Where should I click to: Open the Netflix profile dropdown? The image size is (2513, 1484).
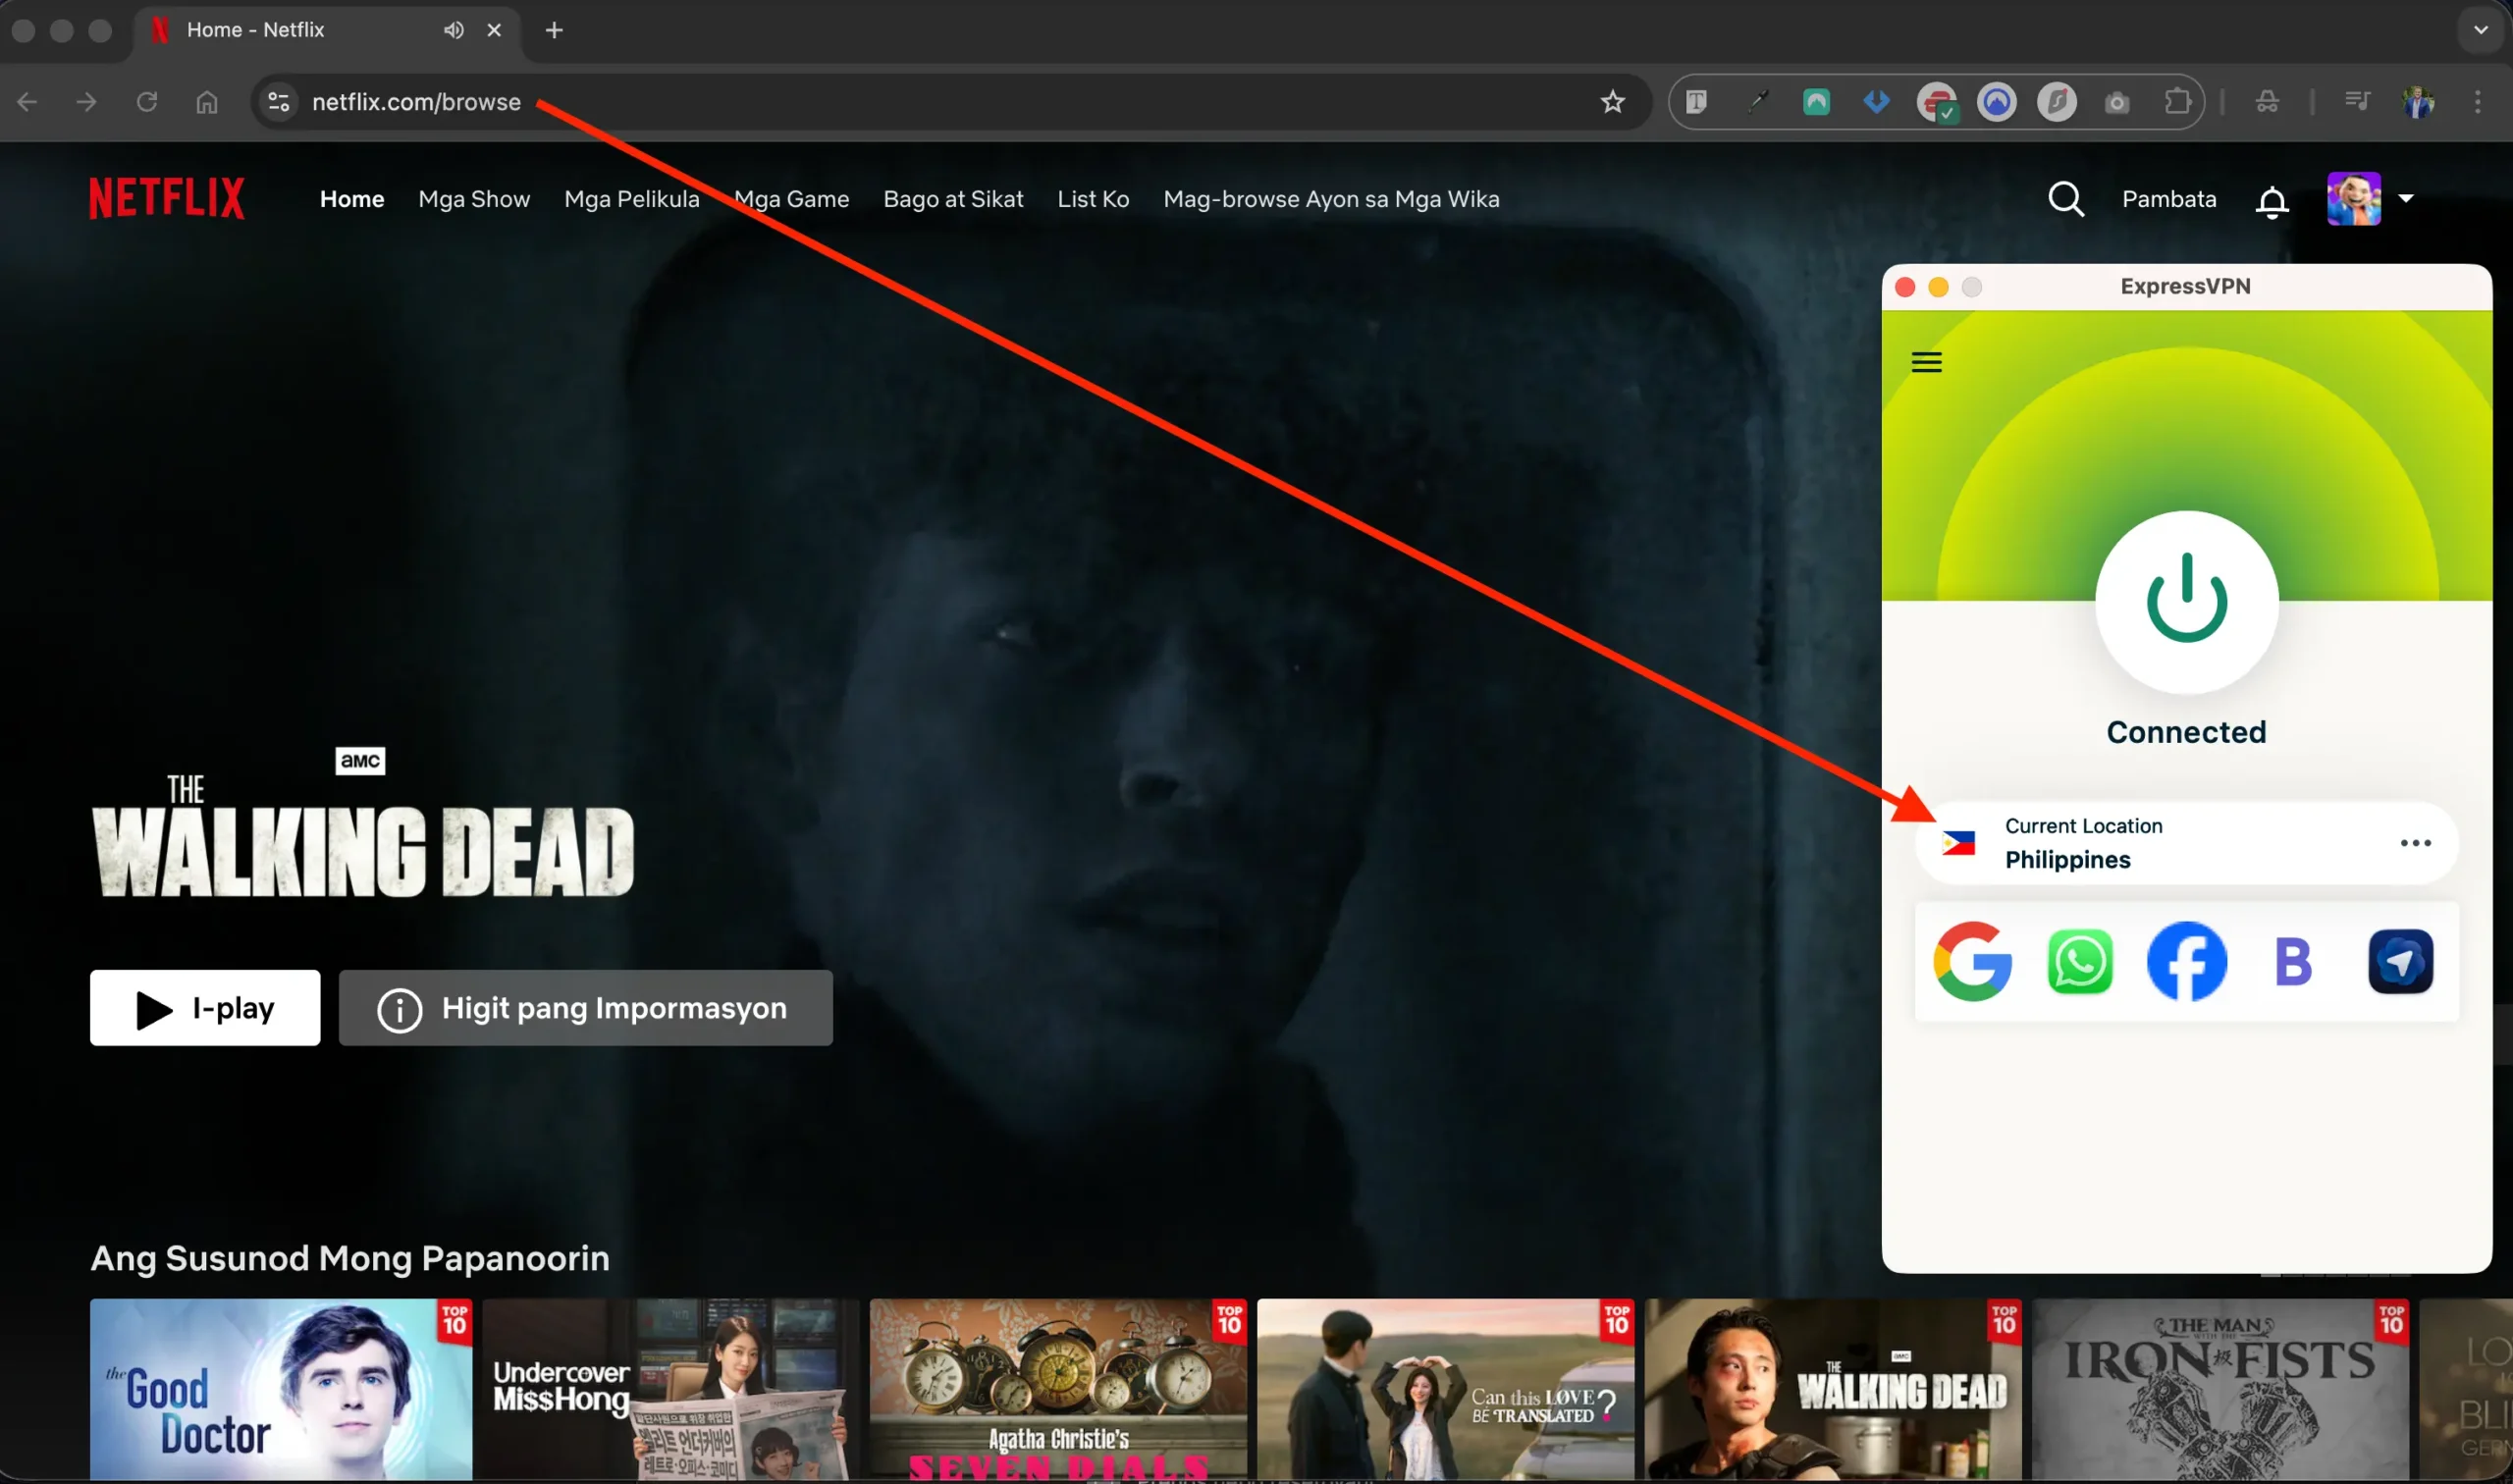(x=2369, y=198)
